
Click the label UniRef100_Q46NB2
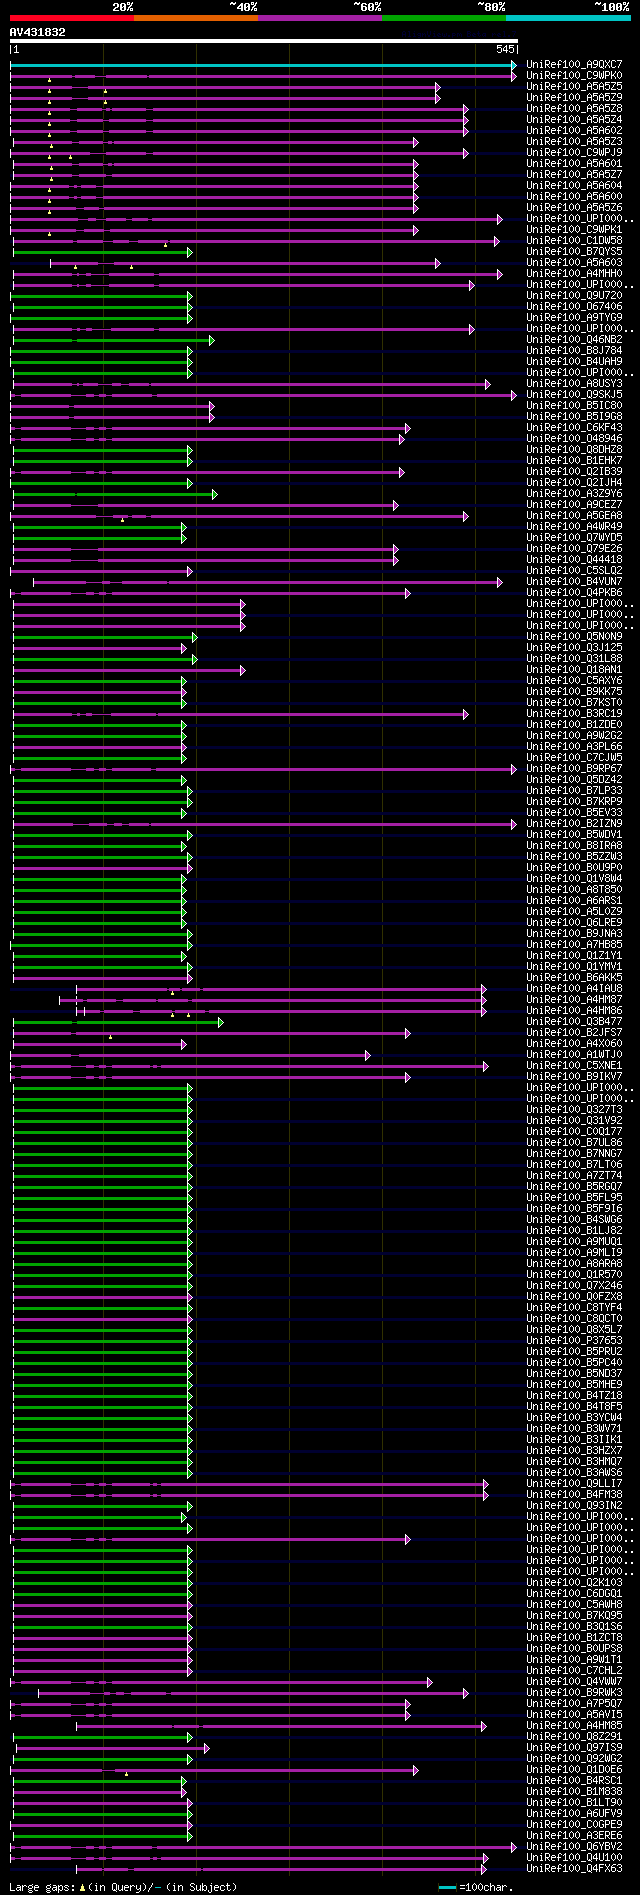pyautogui.click(x=574, y=340)
